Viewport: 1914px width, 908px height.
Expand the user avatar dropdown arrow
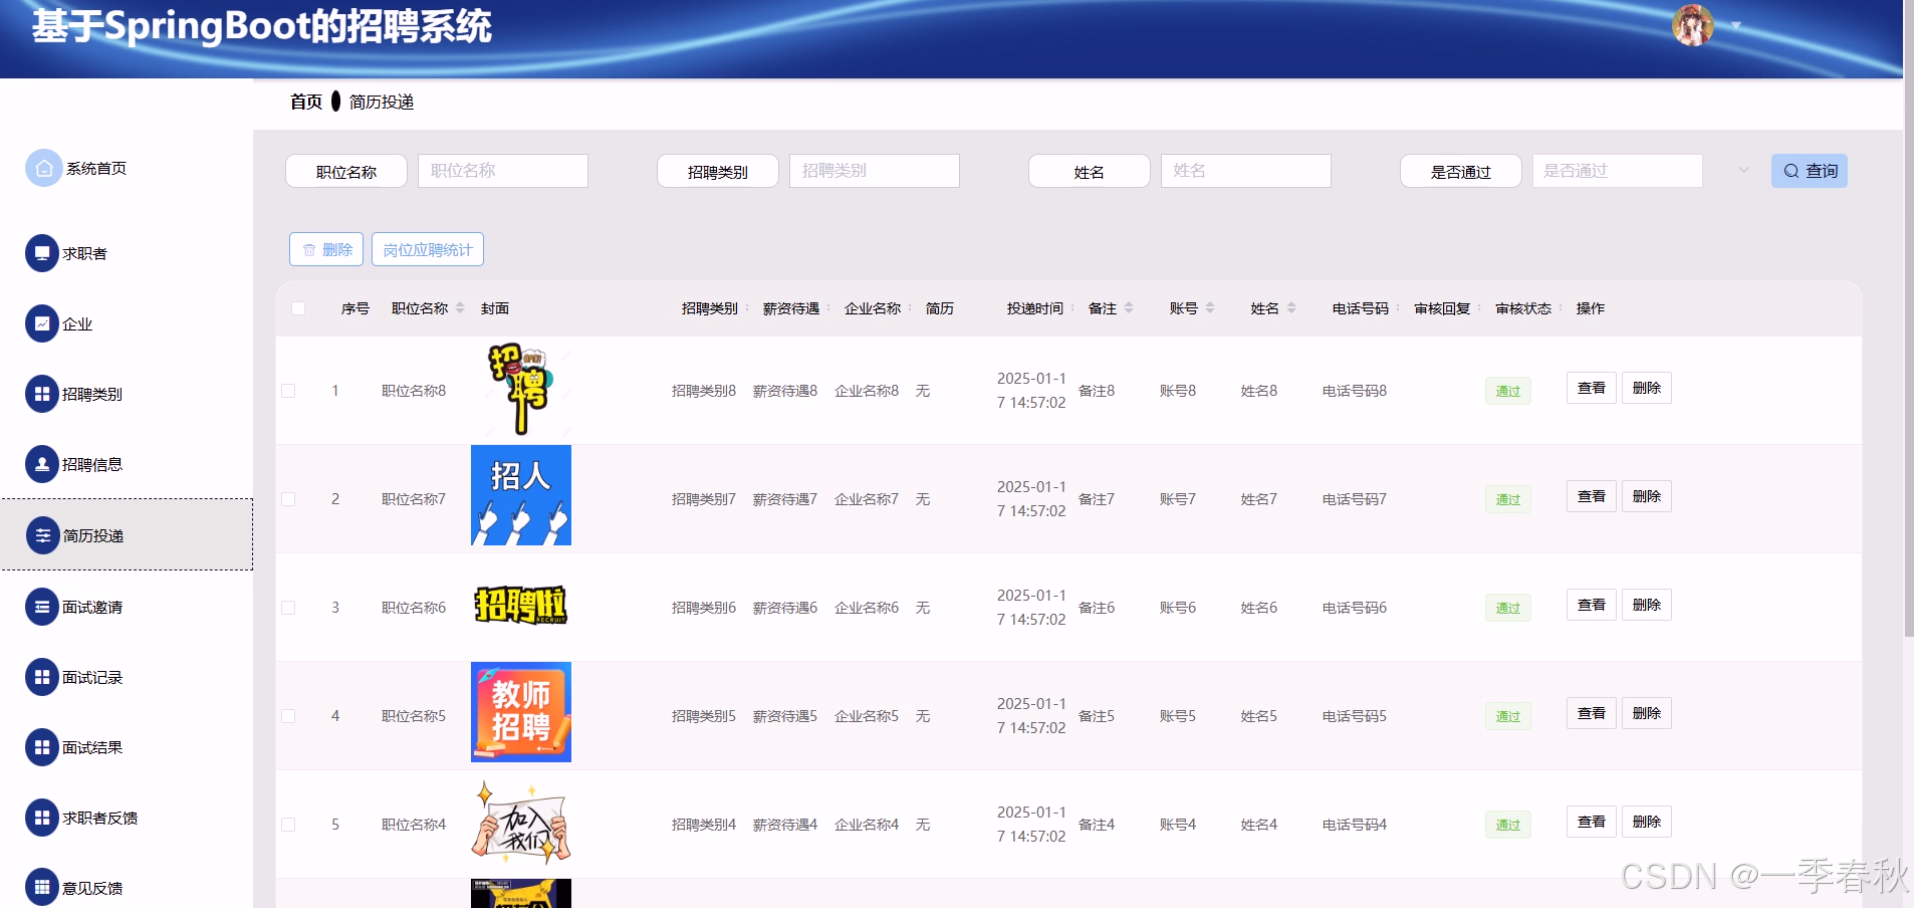click(x=1736, y=26)
